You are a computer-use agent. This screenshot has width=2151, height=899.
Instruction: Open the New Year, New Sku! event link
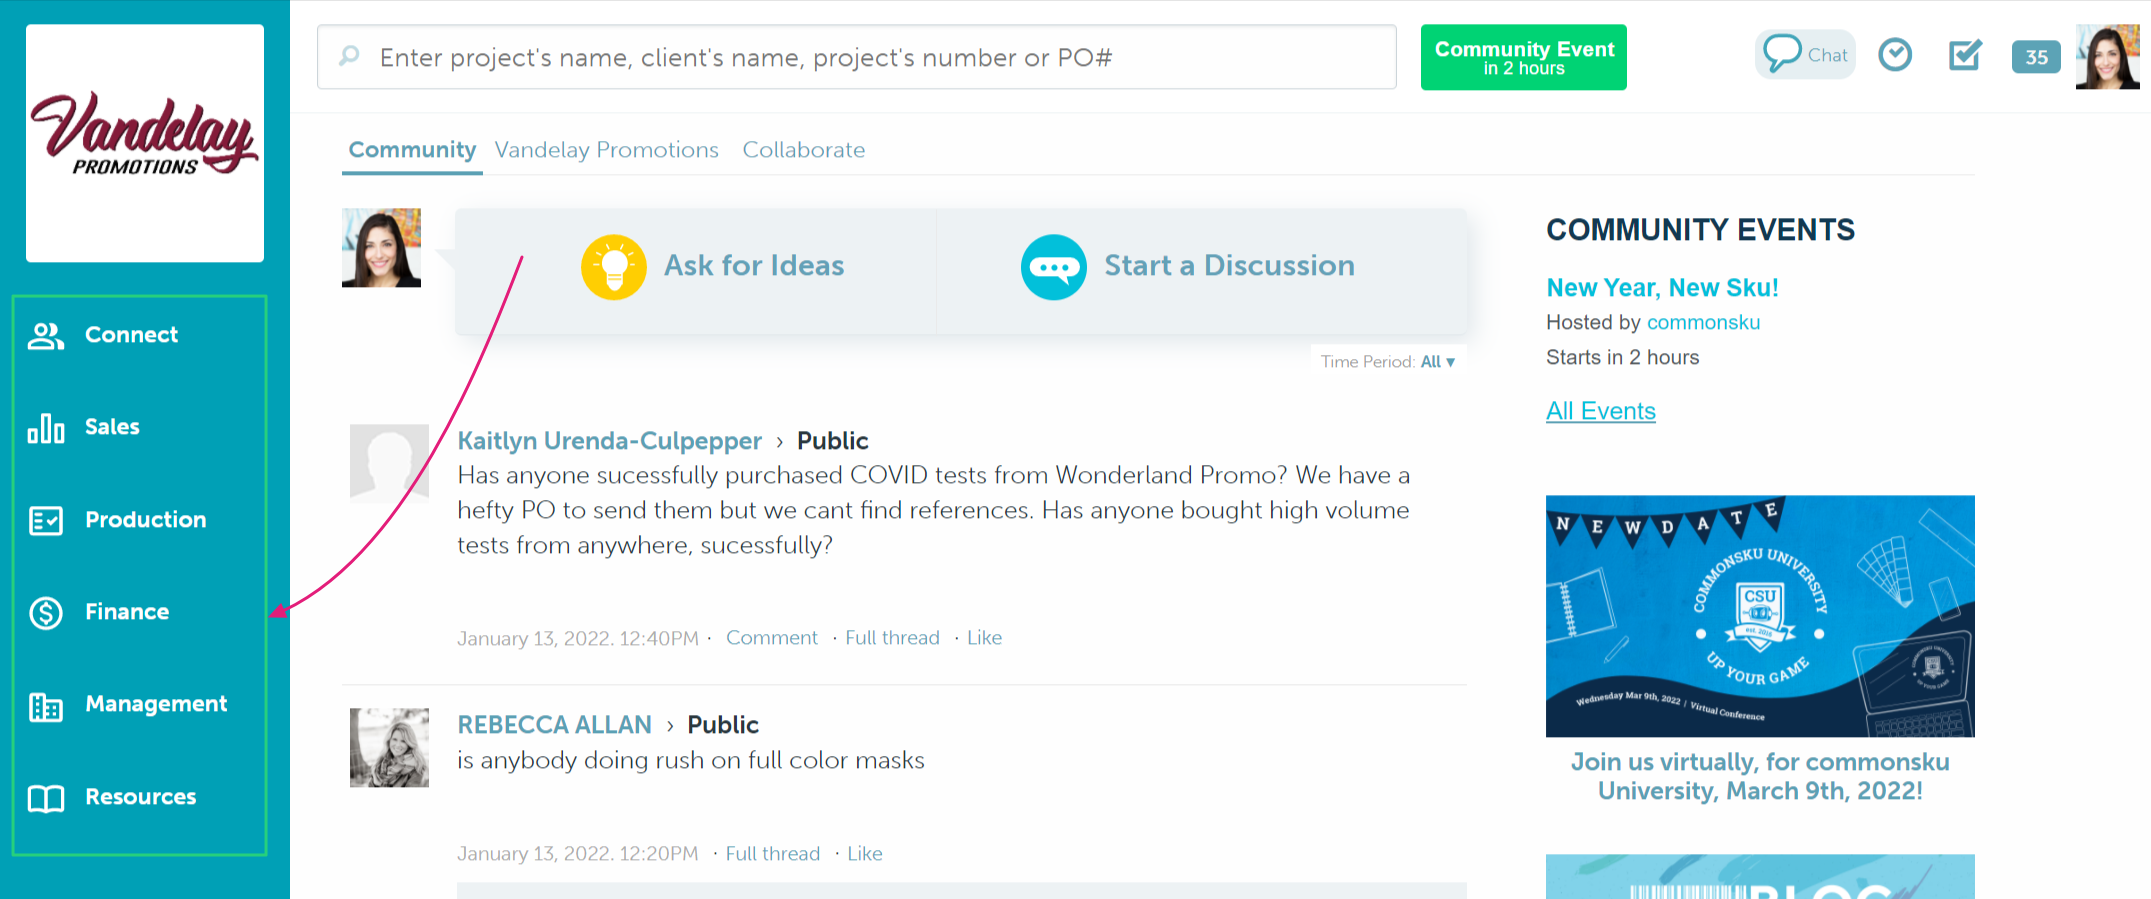point(1662,288)
